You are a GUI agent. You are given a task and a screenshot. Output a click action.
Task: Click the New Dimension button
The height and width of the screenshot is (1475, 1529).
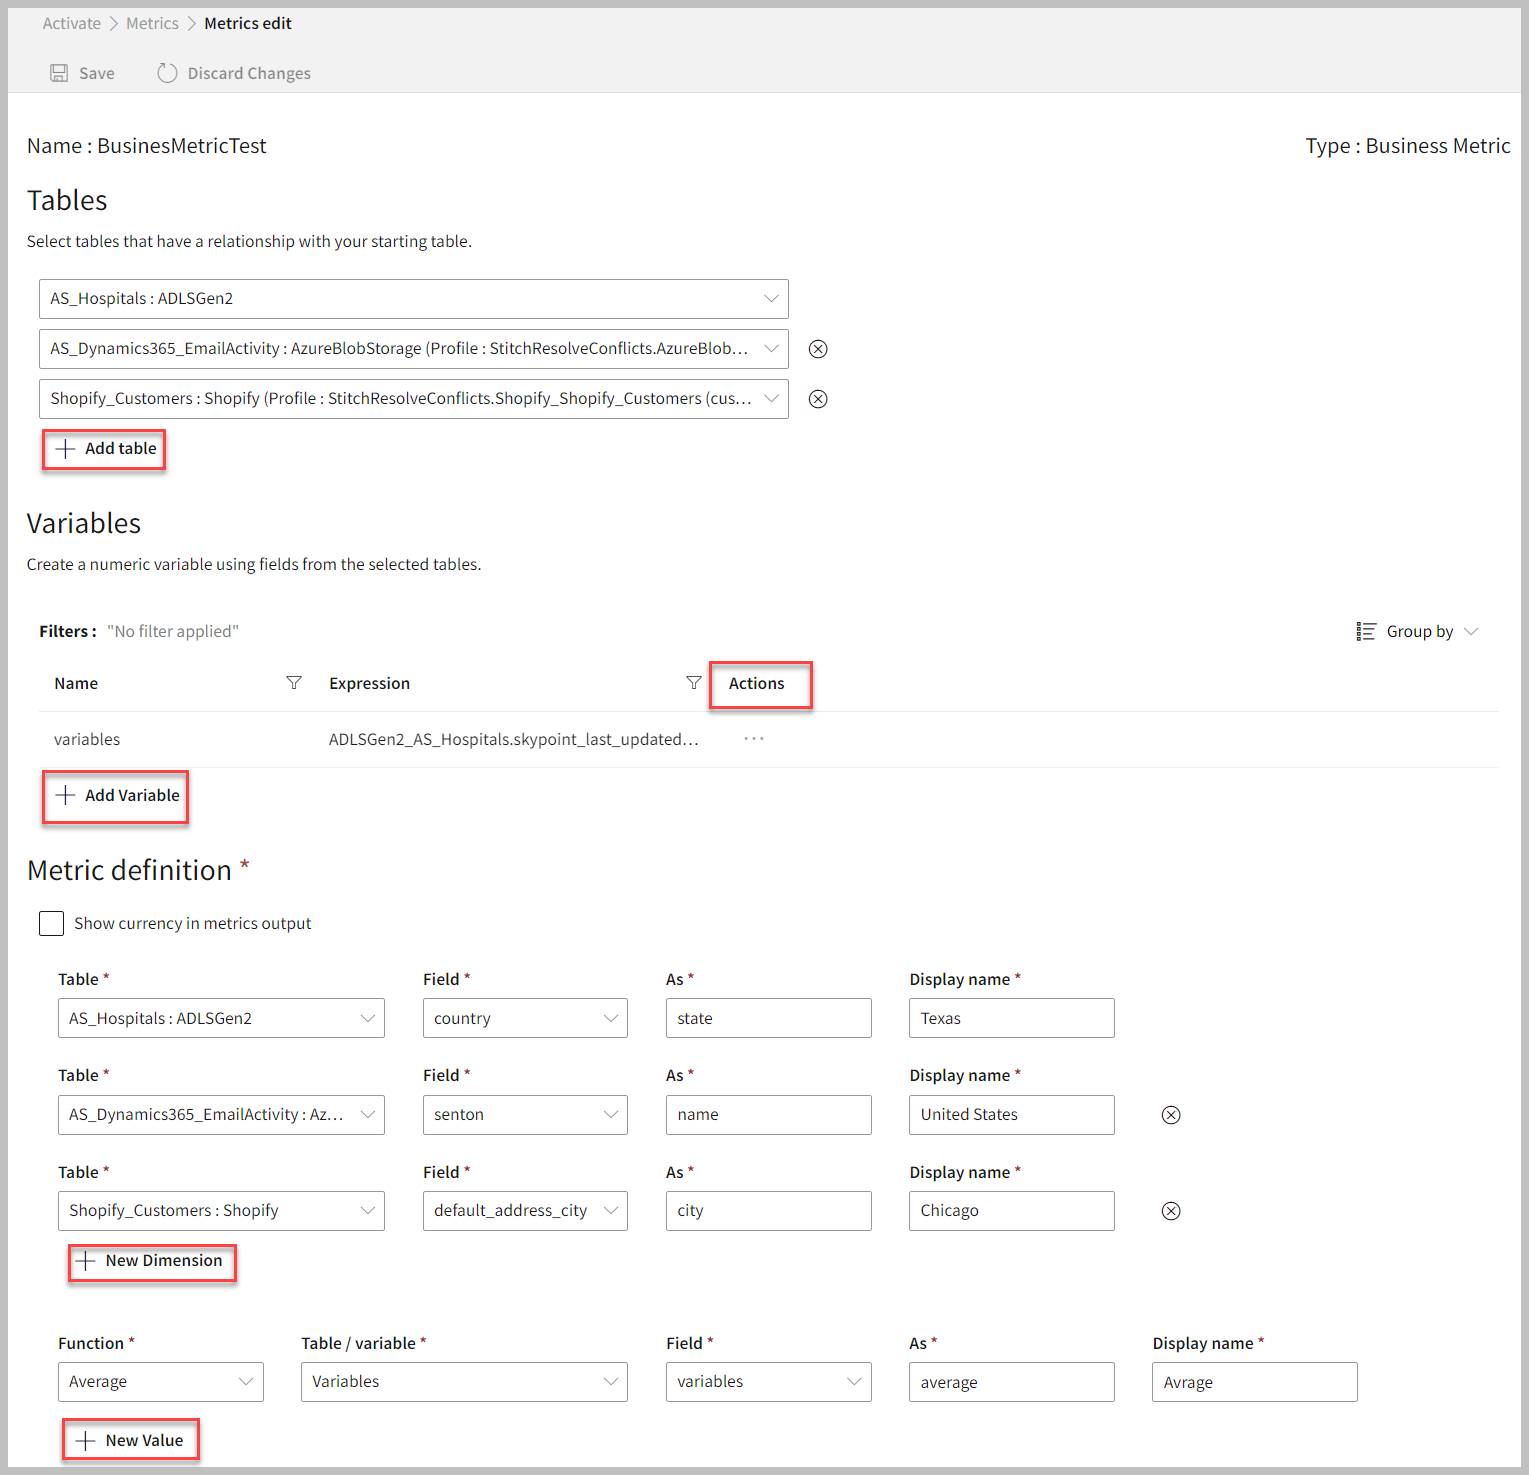tap(152, 1262)
